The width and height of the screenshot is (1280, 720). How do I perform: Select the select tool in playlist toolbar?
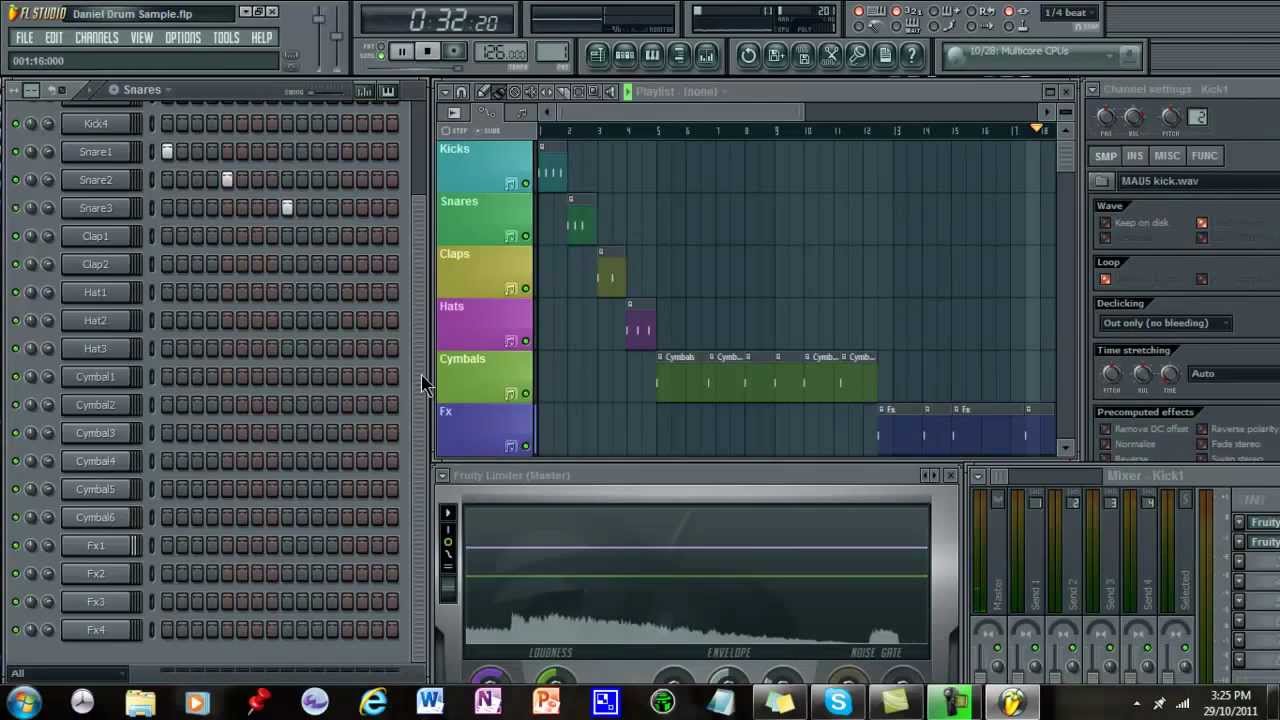579,91
